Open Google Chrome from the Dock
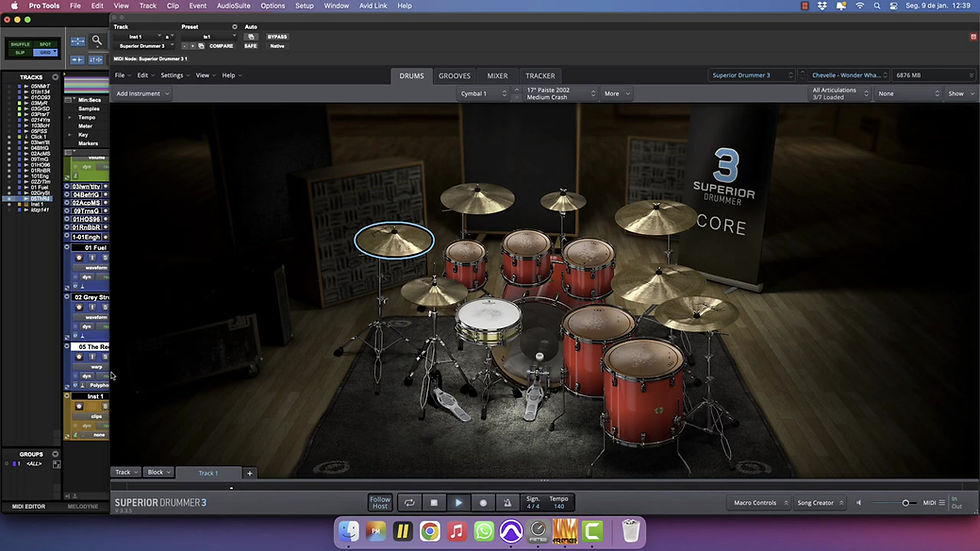This screenshot has height=551, width=980. pyautogui.click(x=429, y=532)
